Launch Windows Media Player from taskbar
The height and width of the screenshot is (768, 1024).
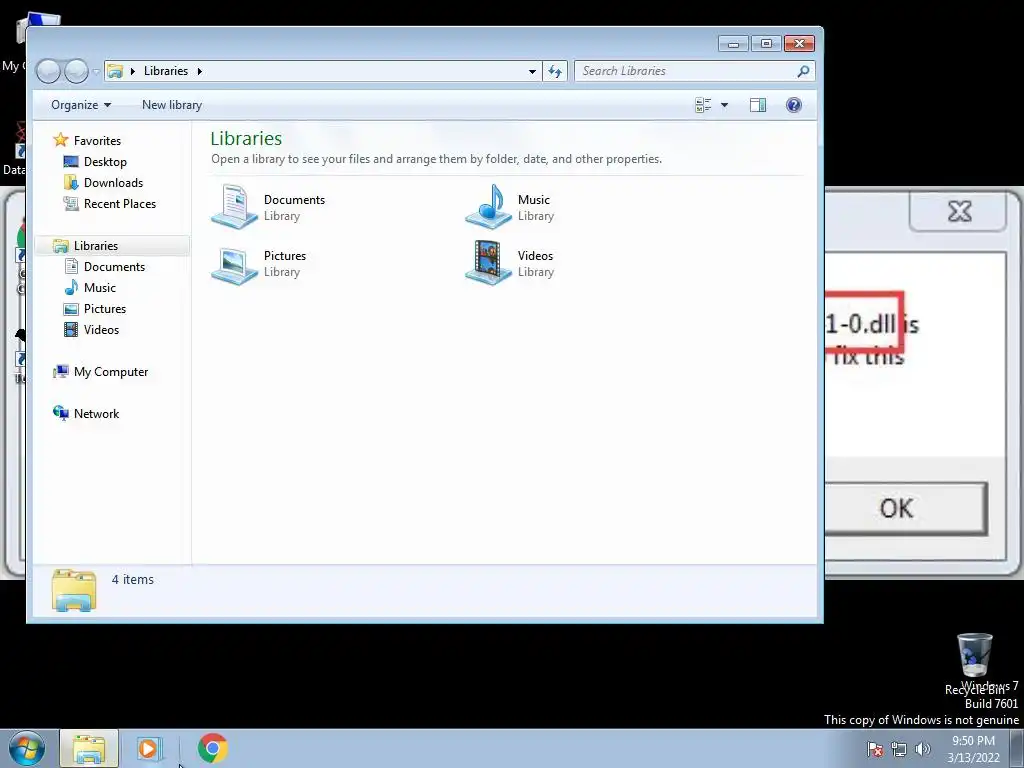[x=148, y=748]
